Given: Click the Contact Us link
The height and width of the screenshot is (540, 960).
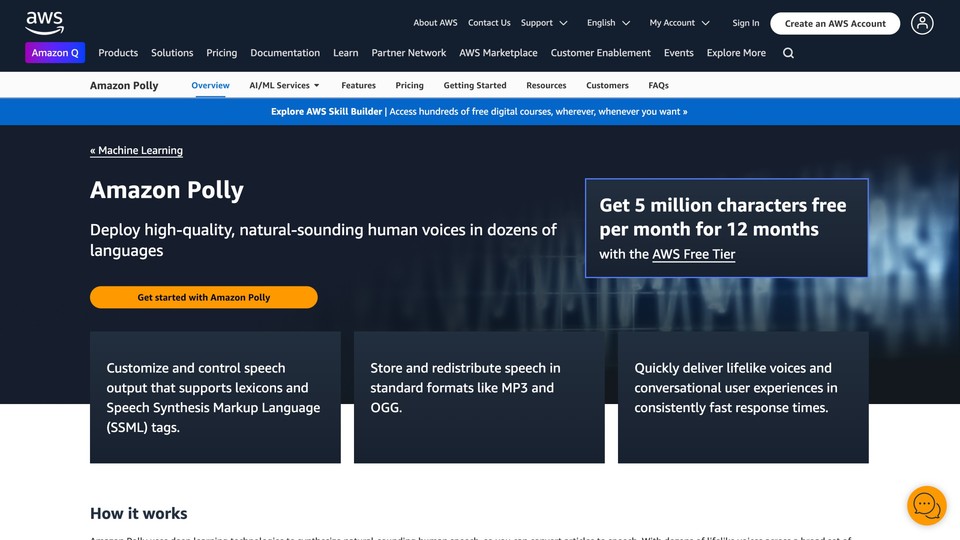Looking at the screenshot, I should coord(489,23).
